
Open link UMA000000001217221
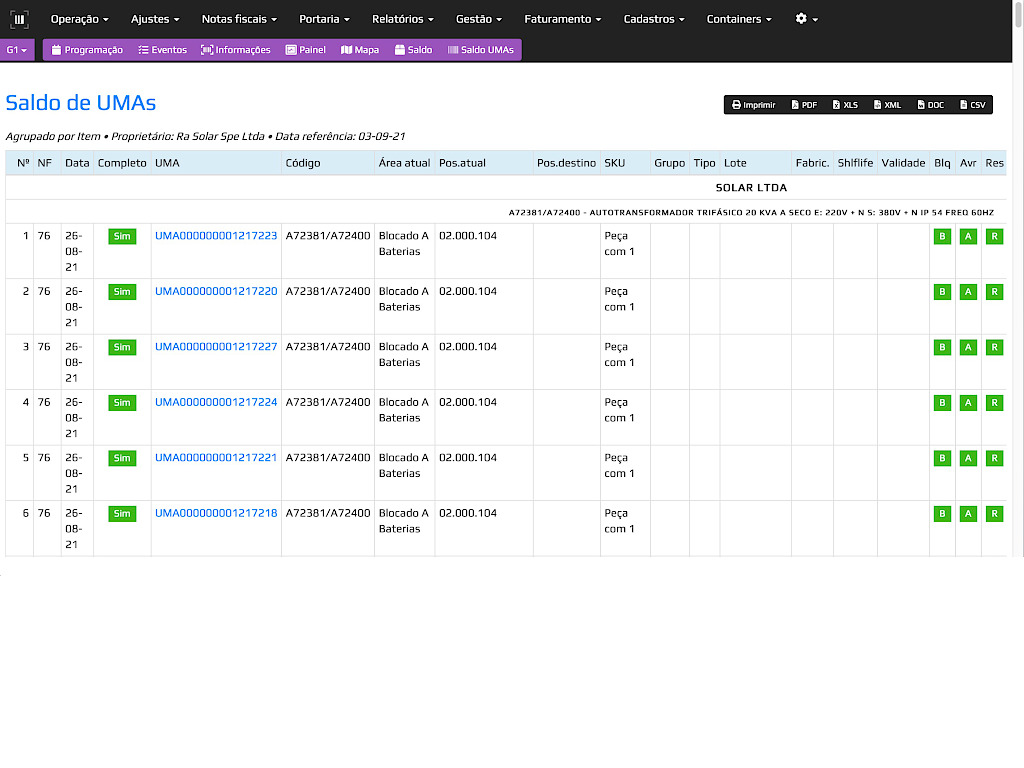tap(216, 458)
